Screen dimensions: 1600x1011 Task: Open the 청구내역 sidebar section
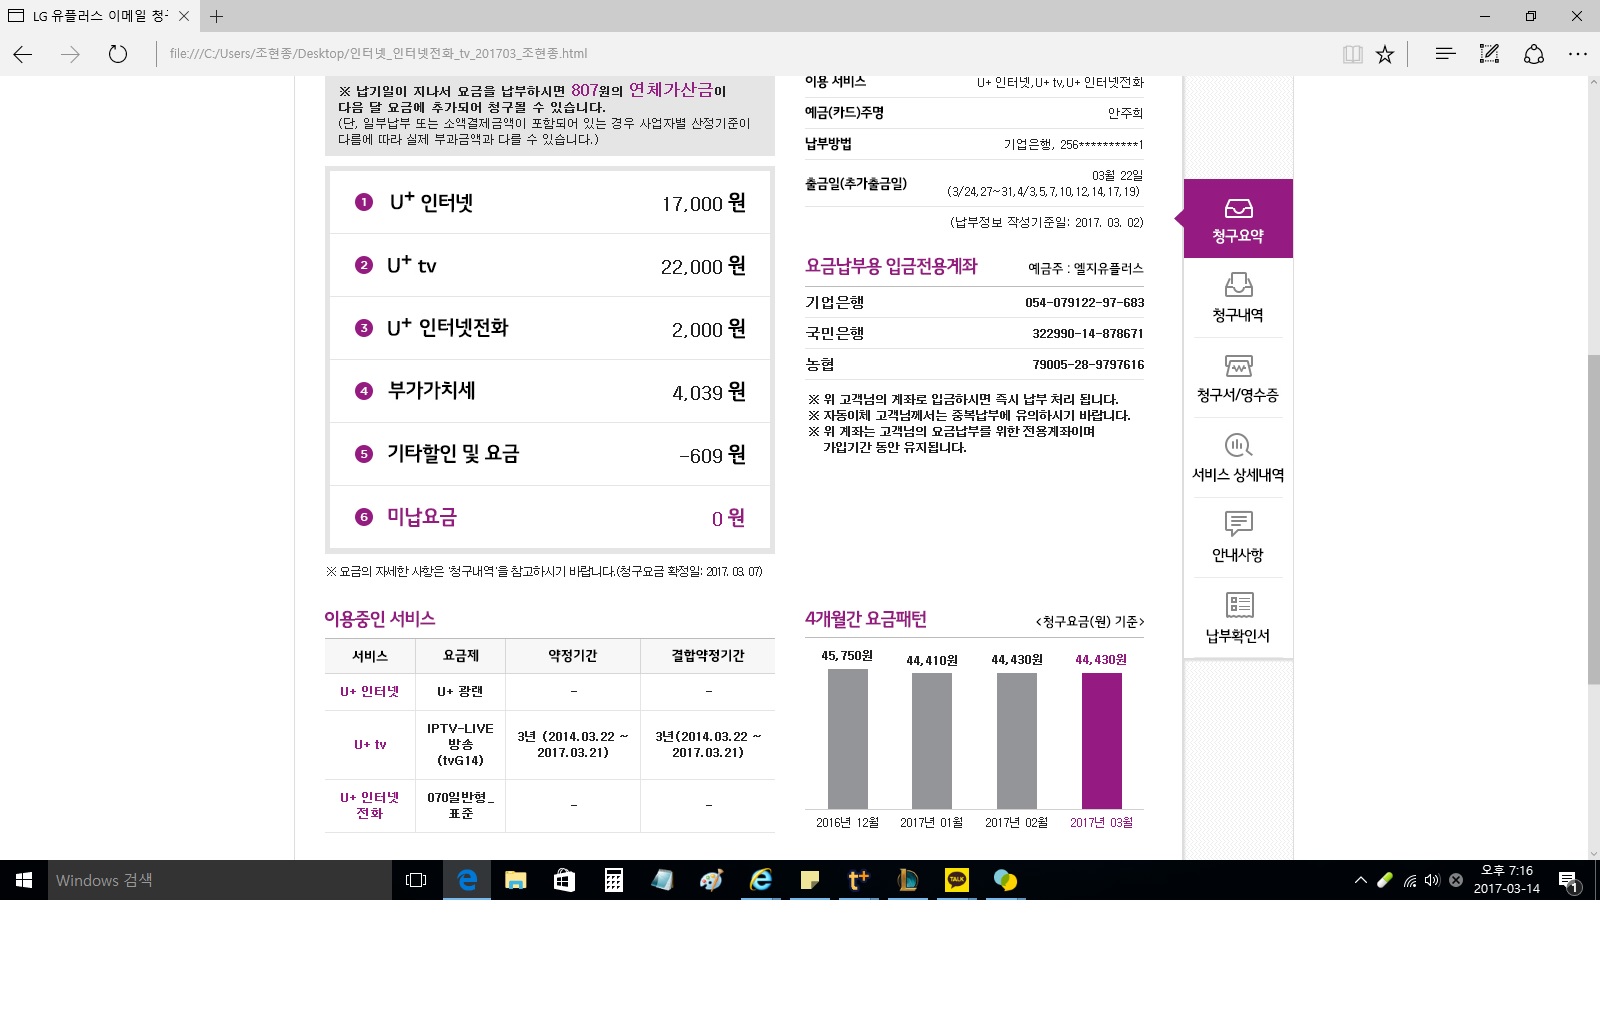(x=1238, y=298)
